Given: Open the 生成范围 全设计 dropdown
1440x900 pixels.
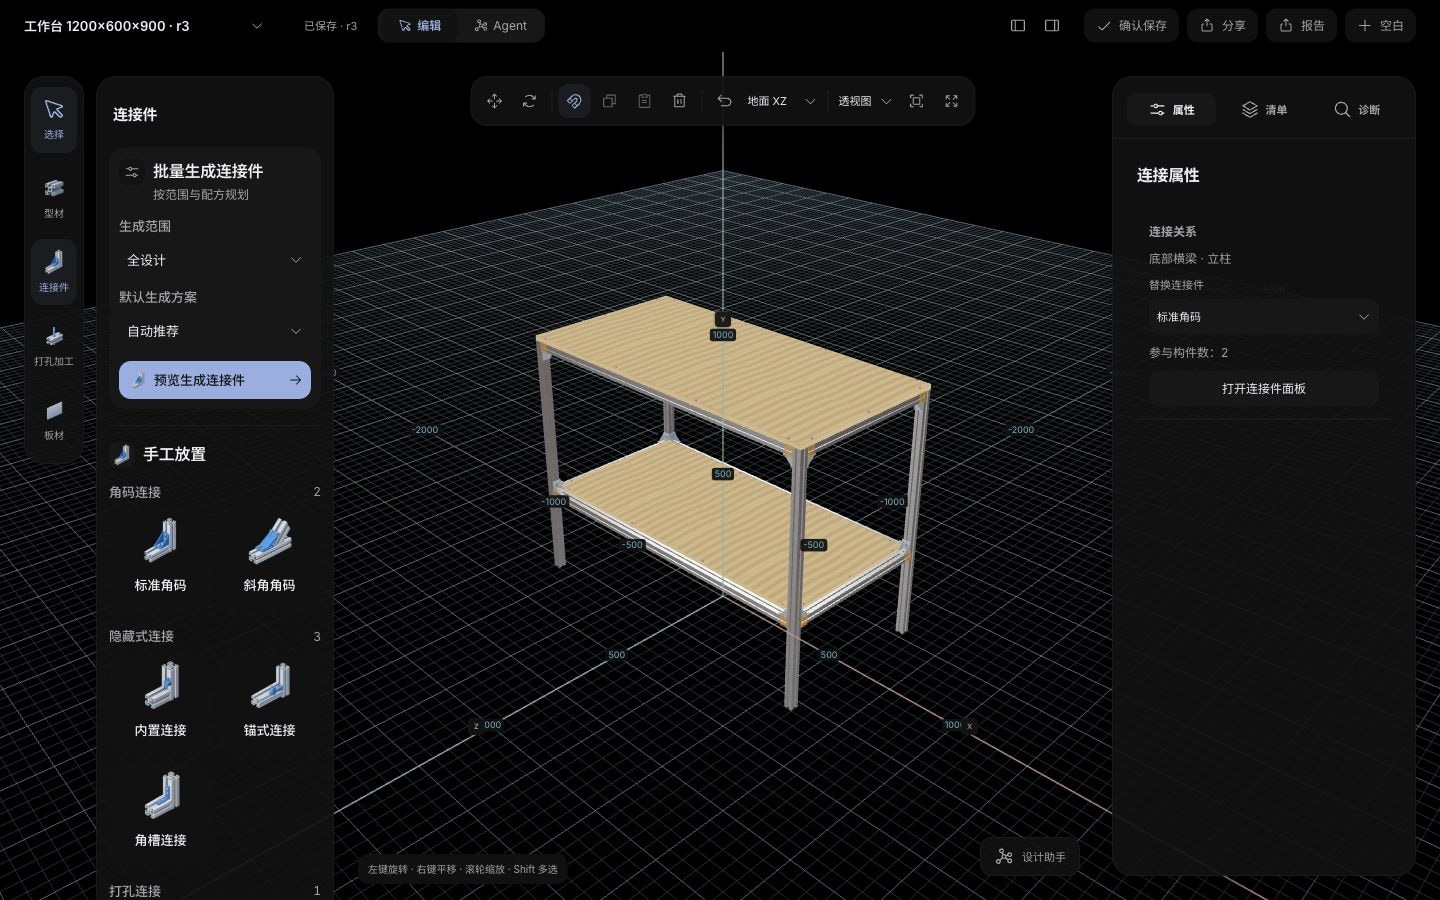Looking at the screenshot, I should pyautogui.click(x=214, y=260).
